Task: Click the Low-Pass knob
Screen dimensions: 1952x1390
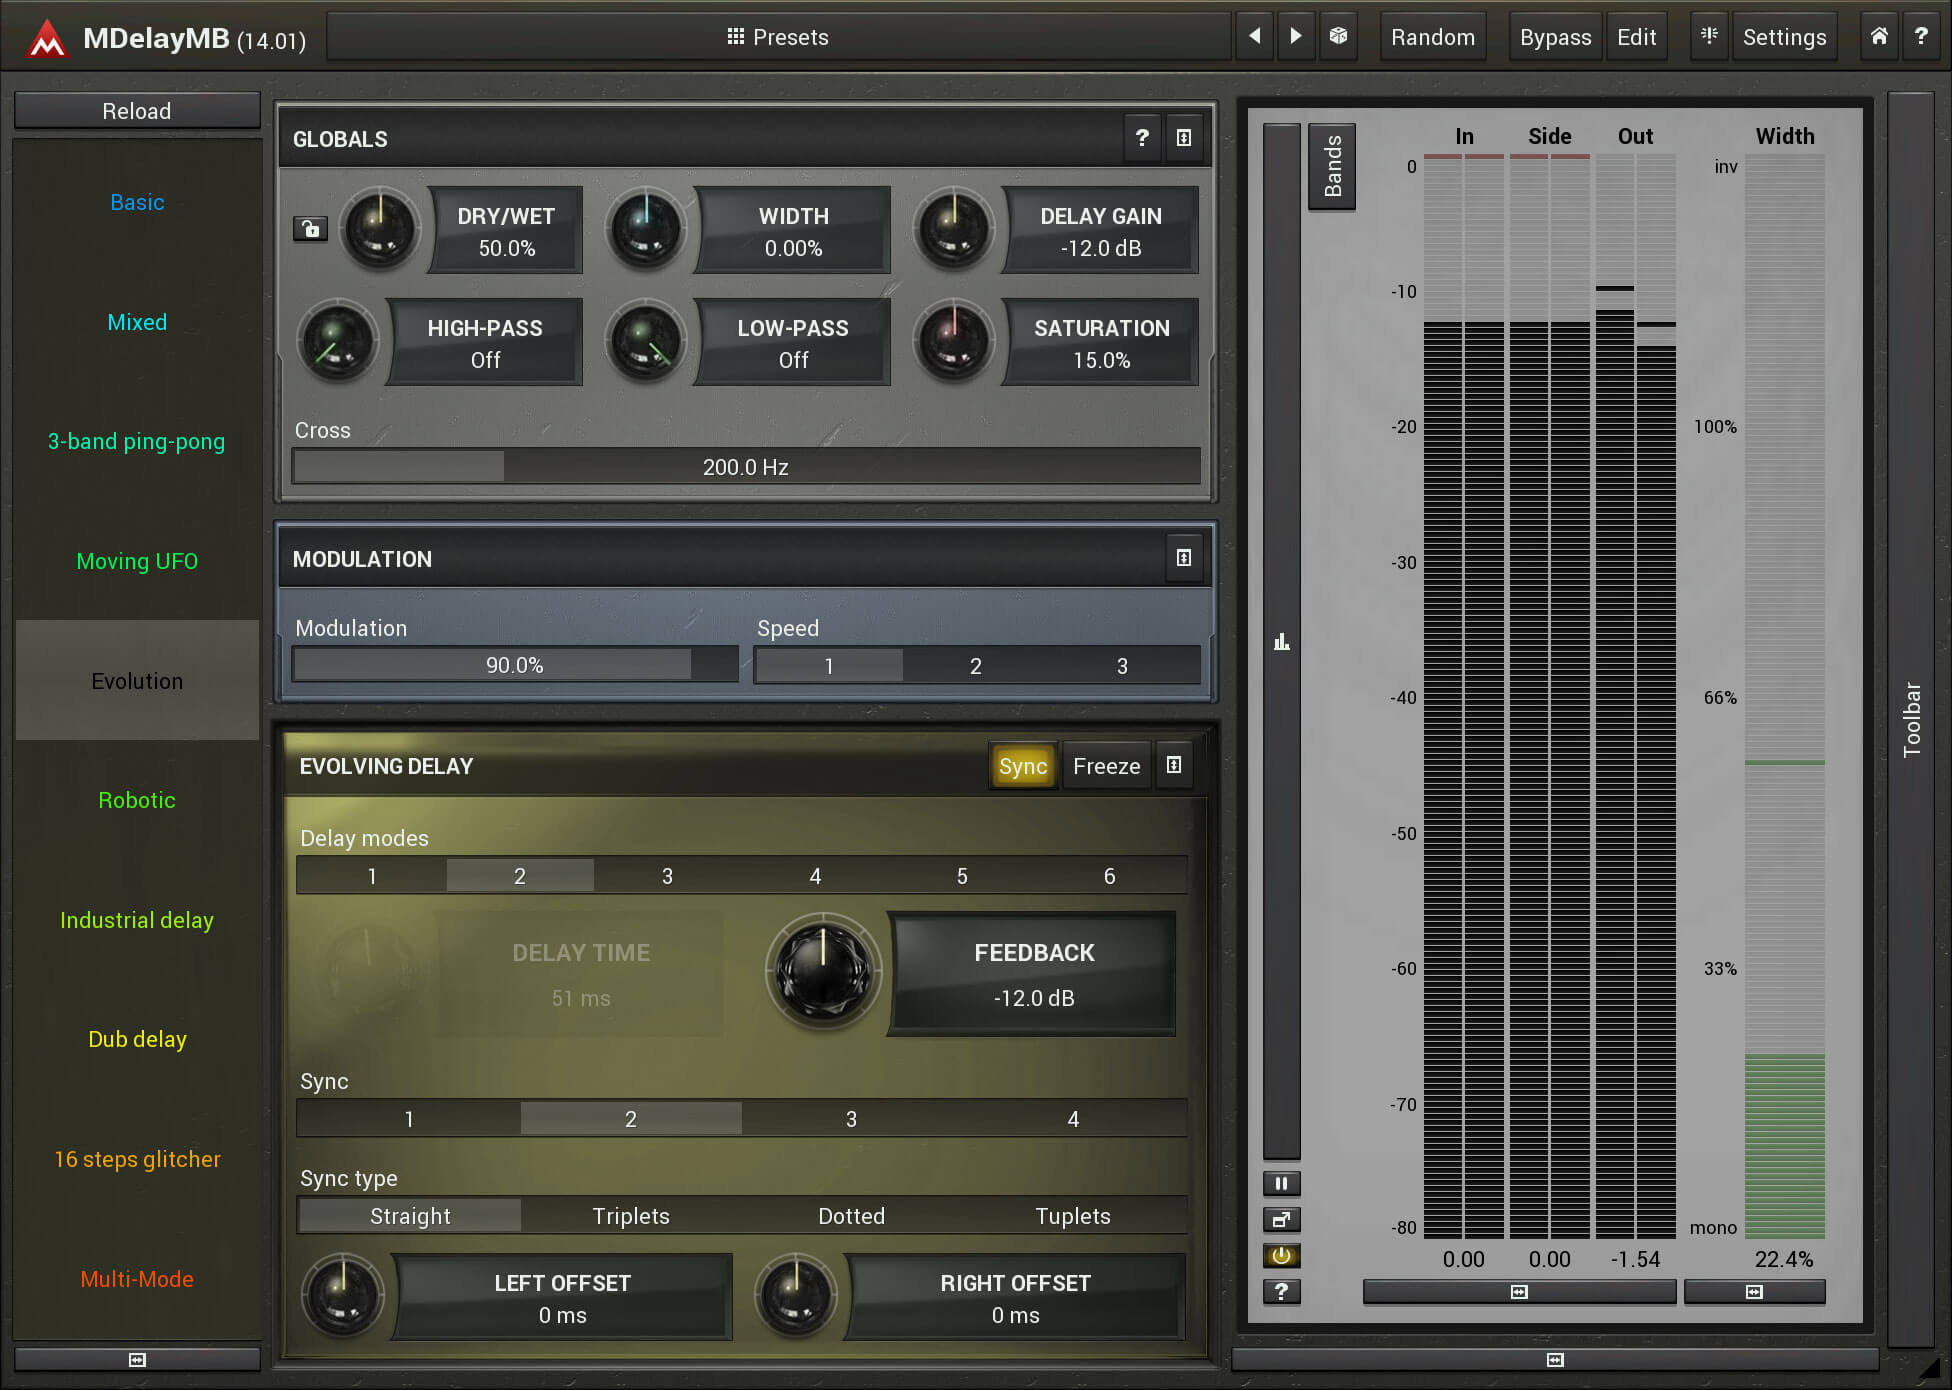Action: click(645, 341)
